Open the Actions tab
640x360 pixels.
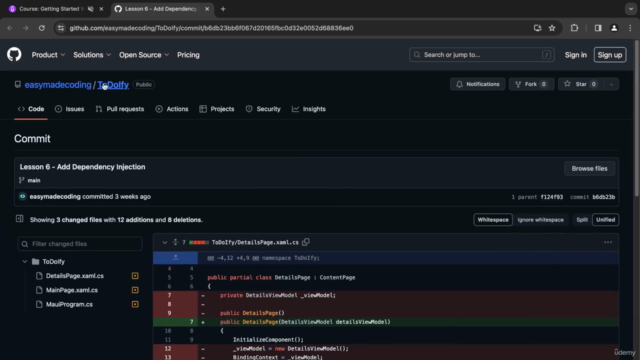tap(172, 109)
